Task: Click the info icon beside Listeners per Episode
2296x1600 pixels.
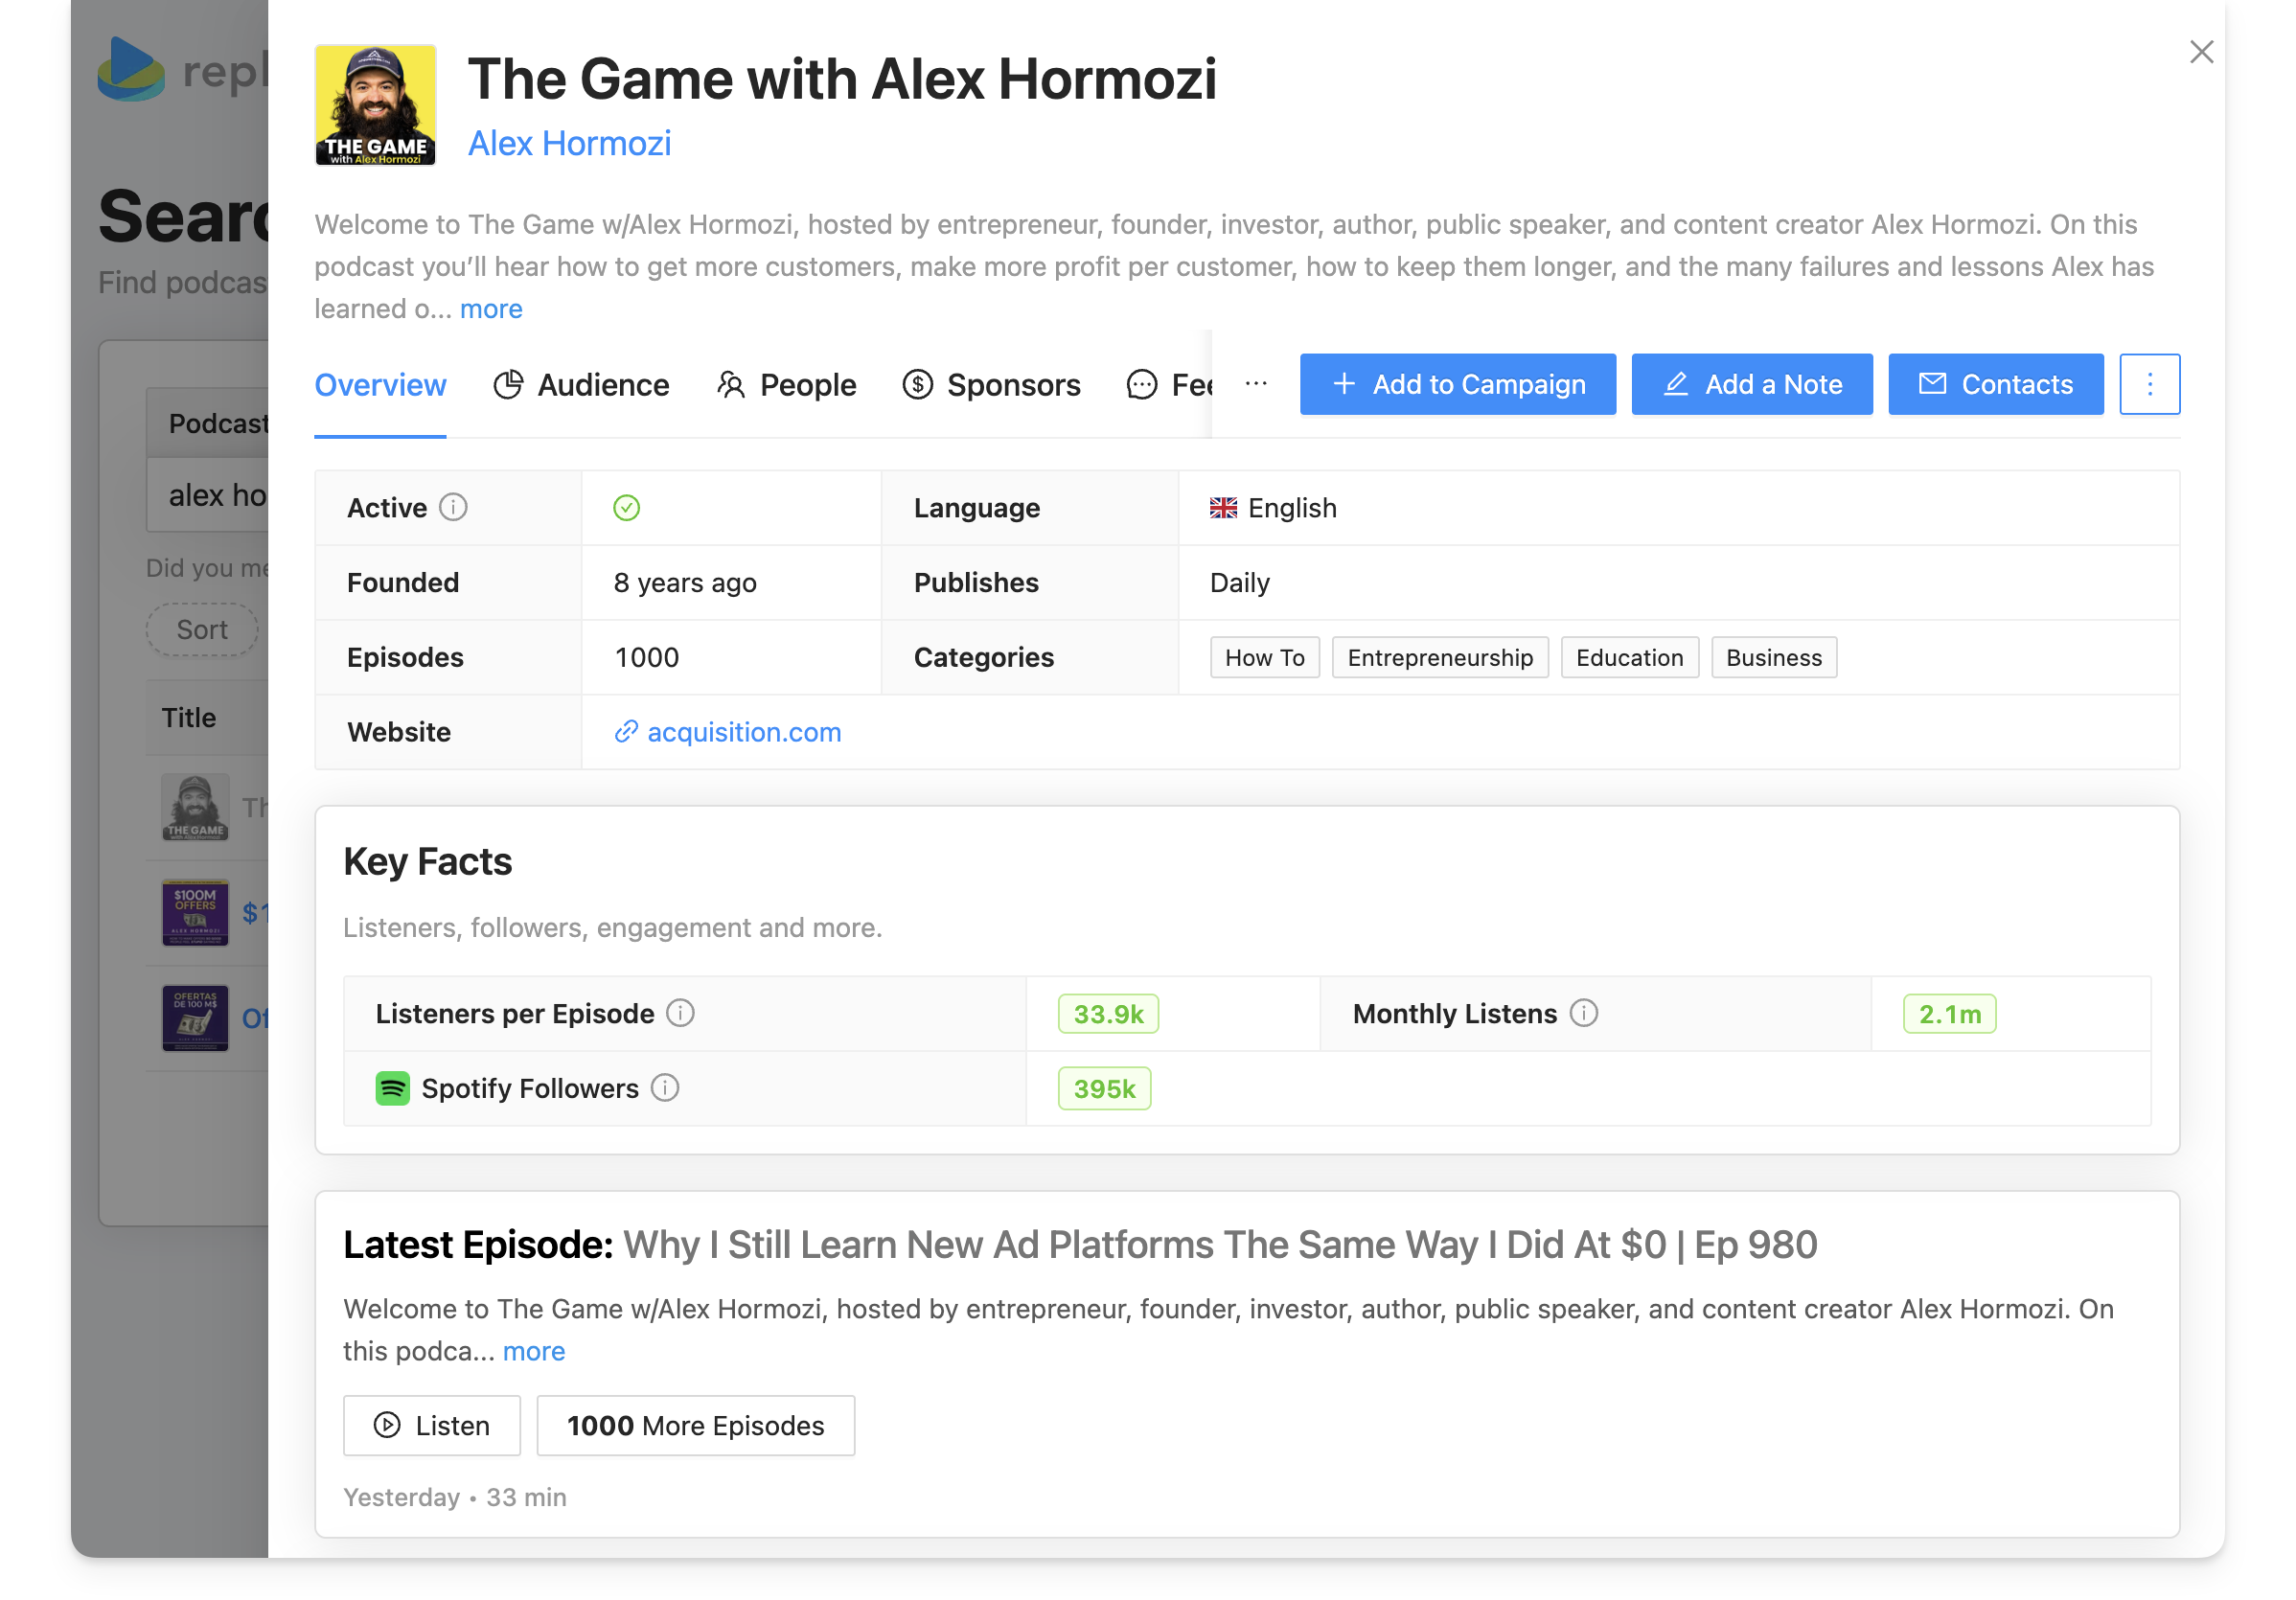Action: tap(681, 1013)
